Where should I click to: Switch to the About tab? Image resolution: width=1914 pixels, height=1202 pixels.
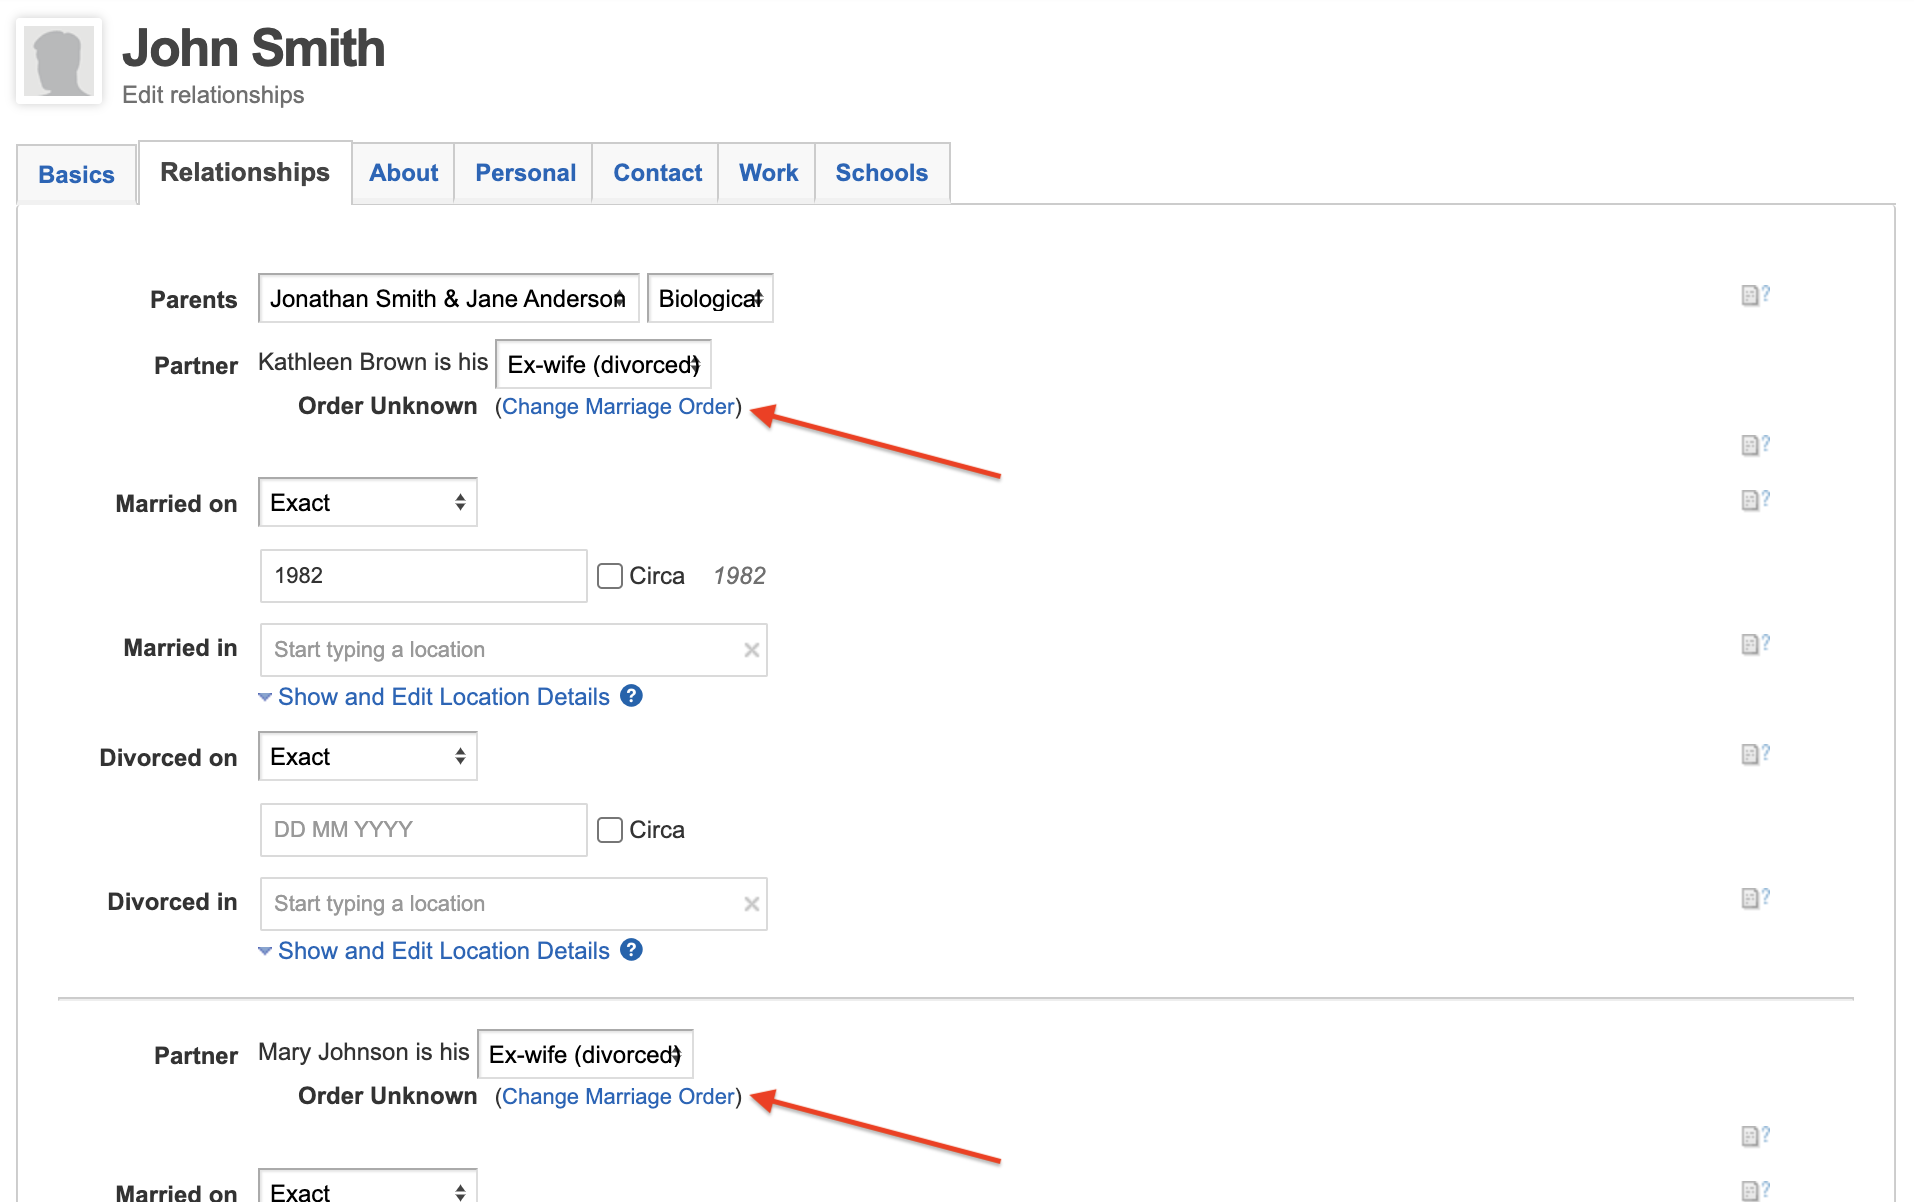(x=402, y=172)
